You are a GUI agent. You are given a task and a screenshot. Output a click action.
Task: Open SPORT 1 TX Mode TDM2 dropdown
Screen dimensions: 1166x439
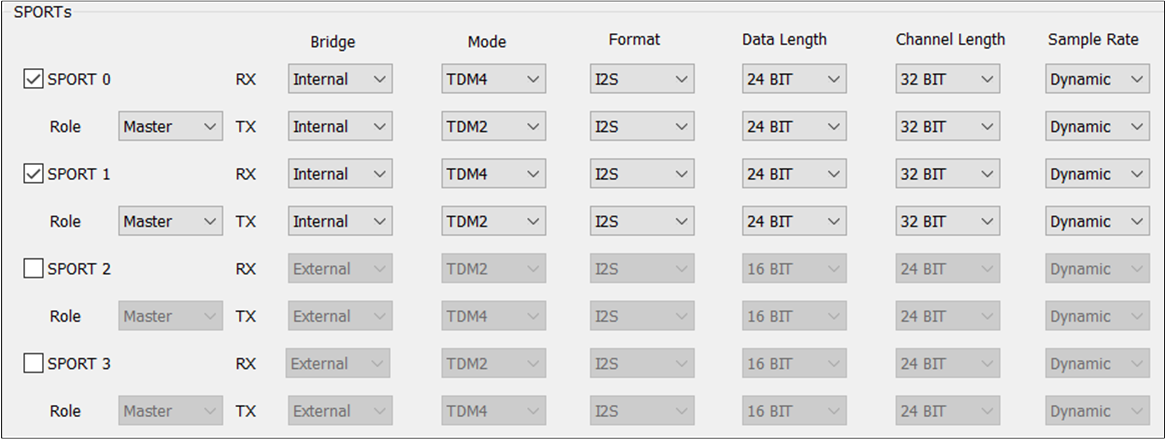point(494,222)
